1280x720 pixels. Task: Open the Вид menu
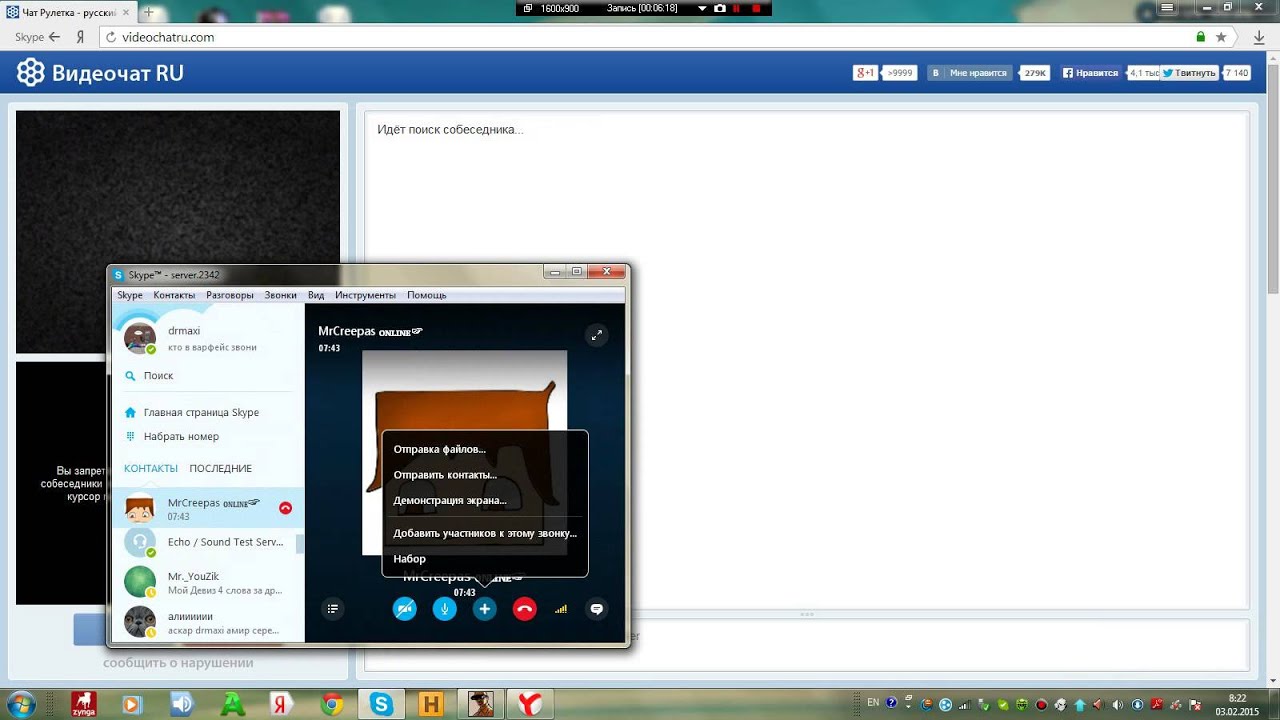coord(316,295)
